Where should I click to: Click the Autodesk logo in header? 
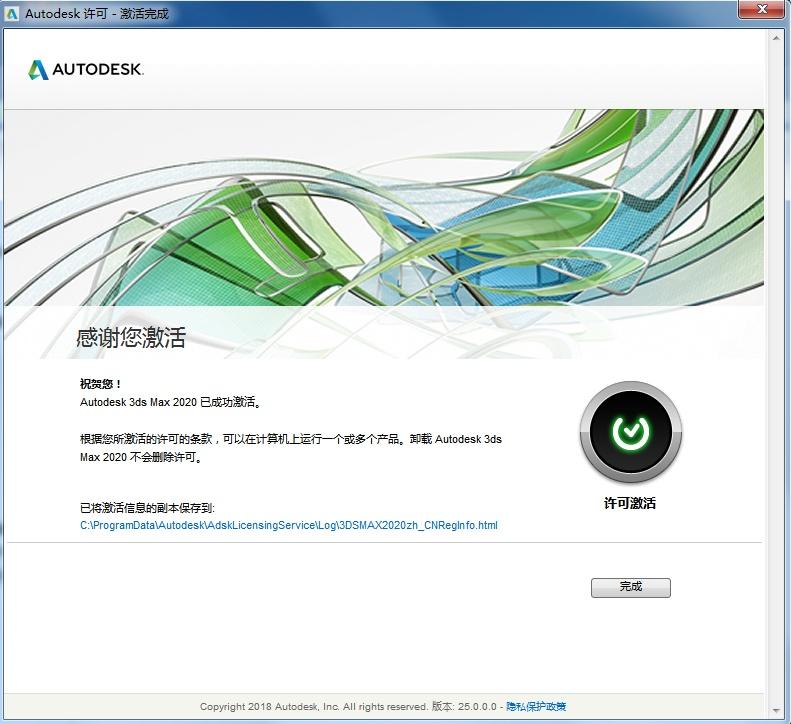click(86, 70)
